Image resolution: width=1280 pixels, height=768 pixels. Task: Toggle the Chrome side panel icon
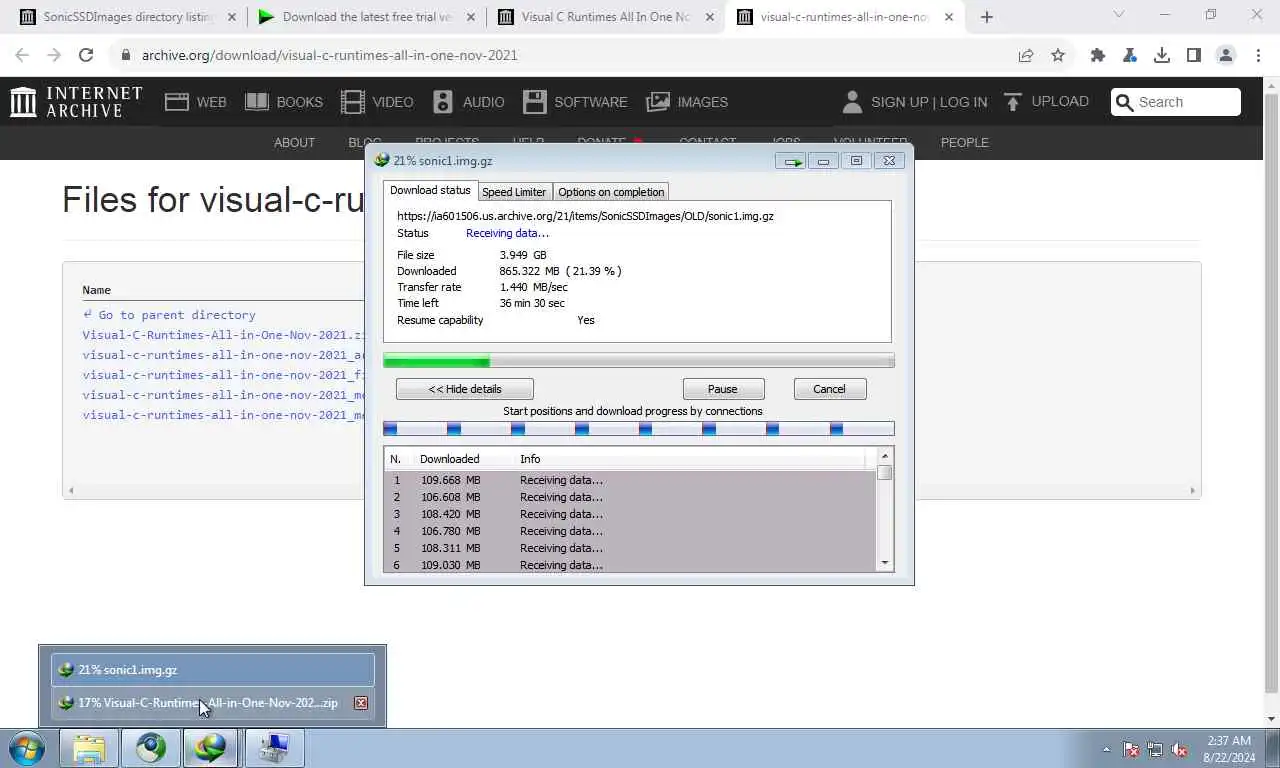(x=1194, y=55)
